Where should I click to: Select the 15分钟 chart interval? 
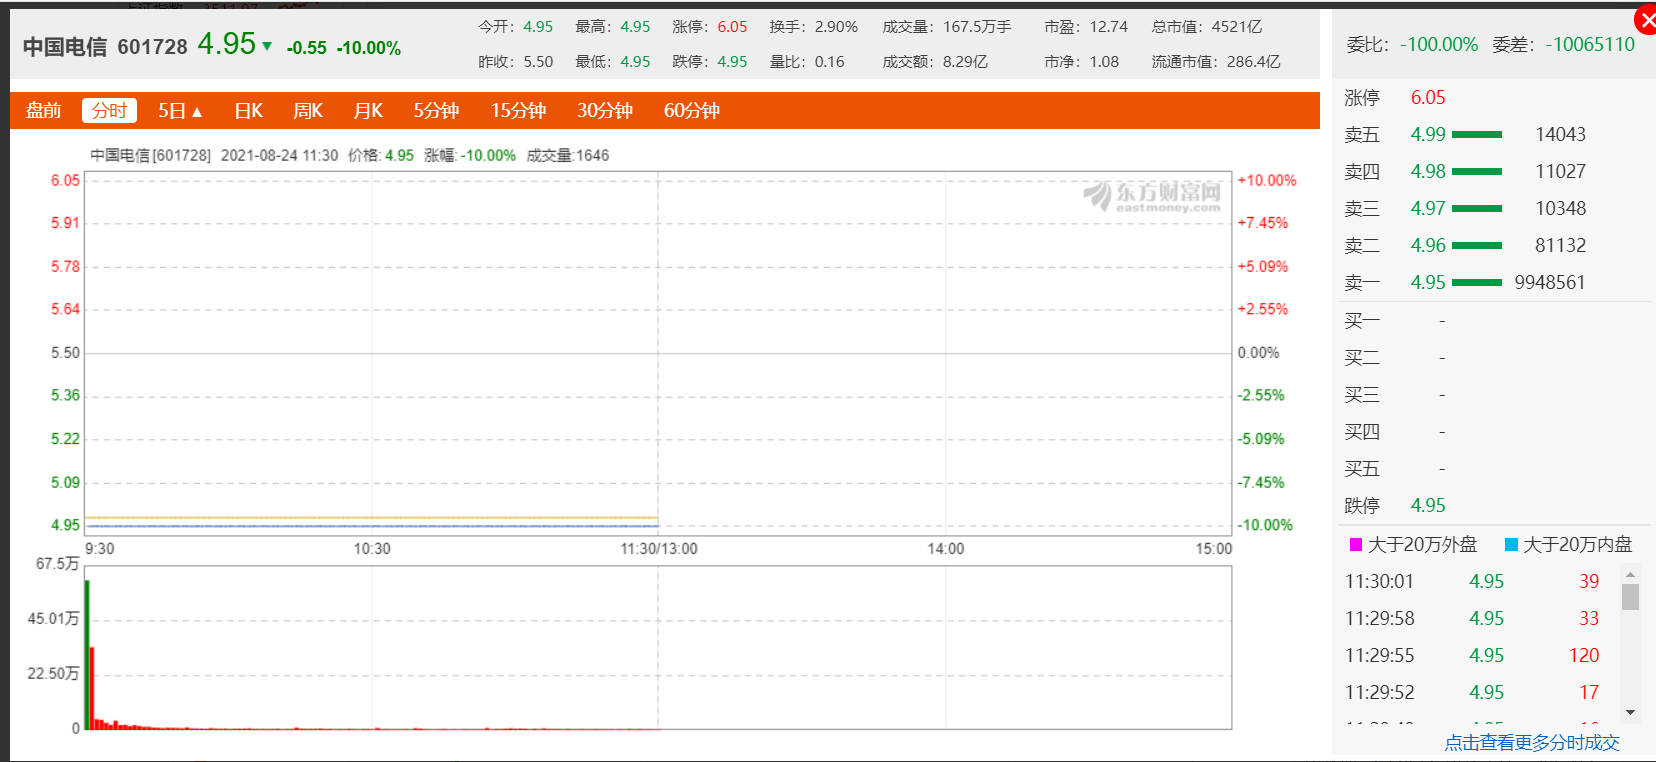[518, 110]
